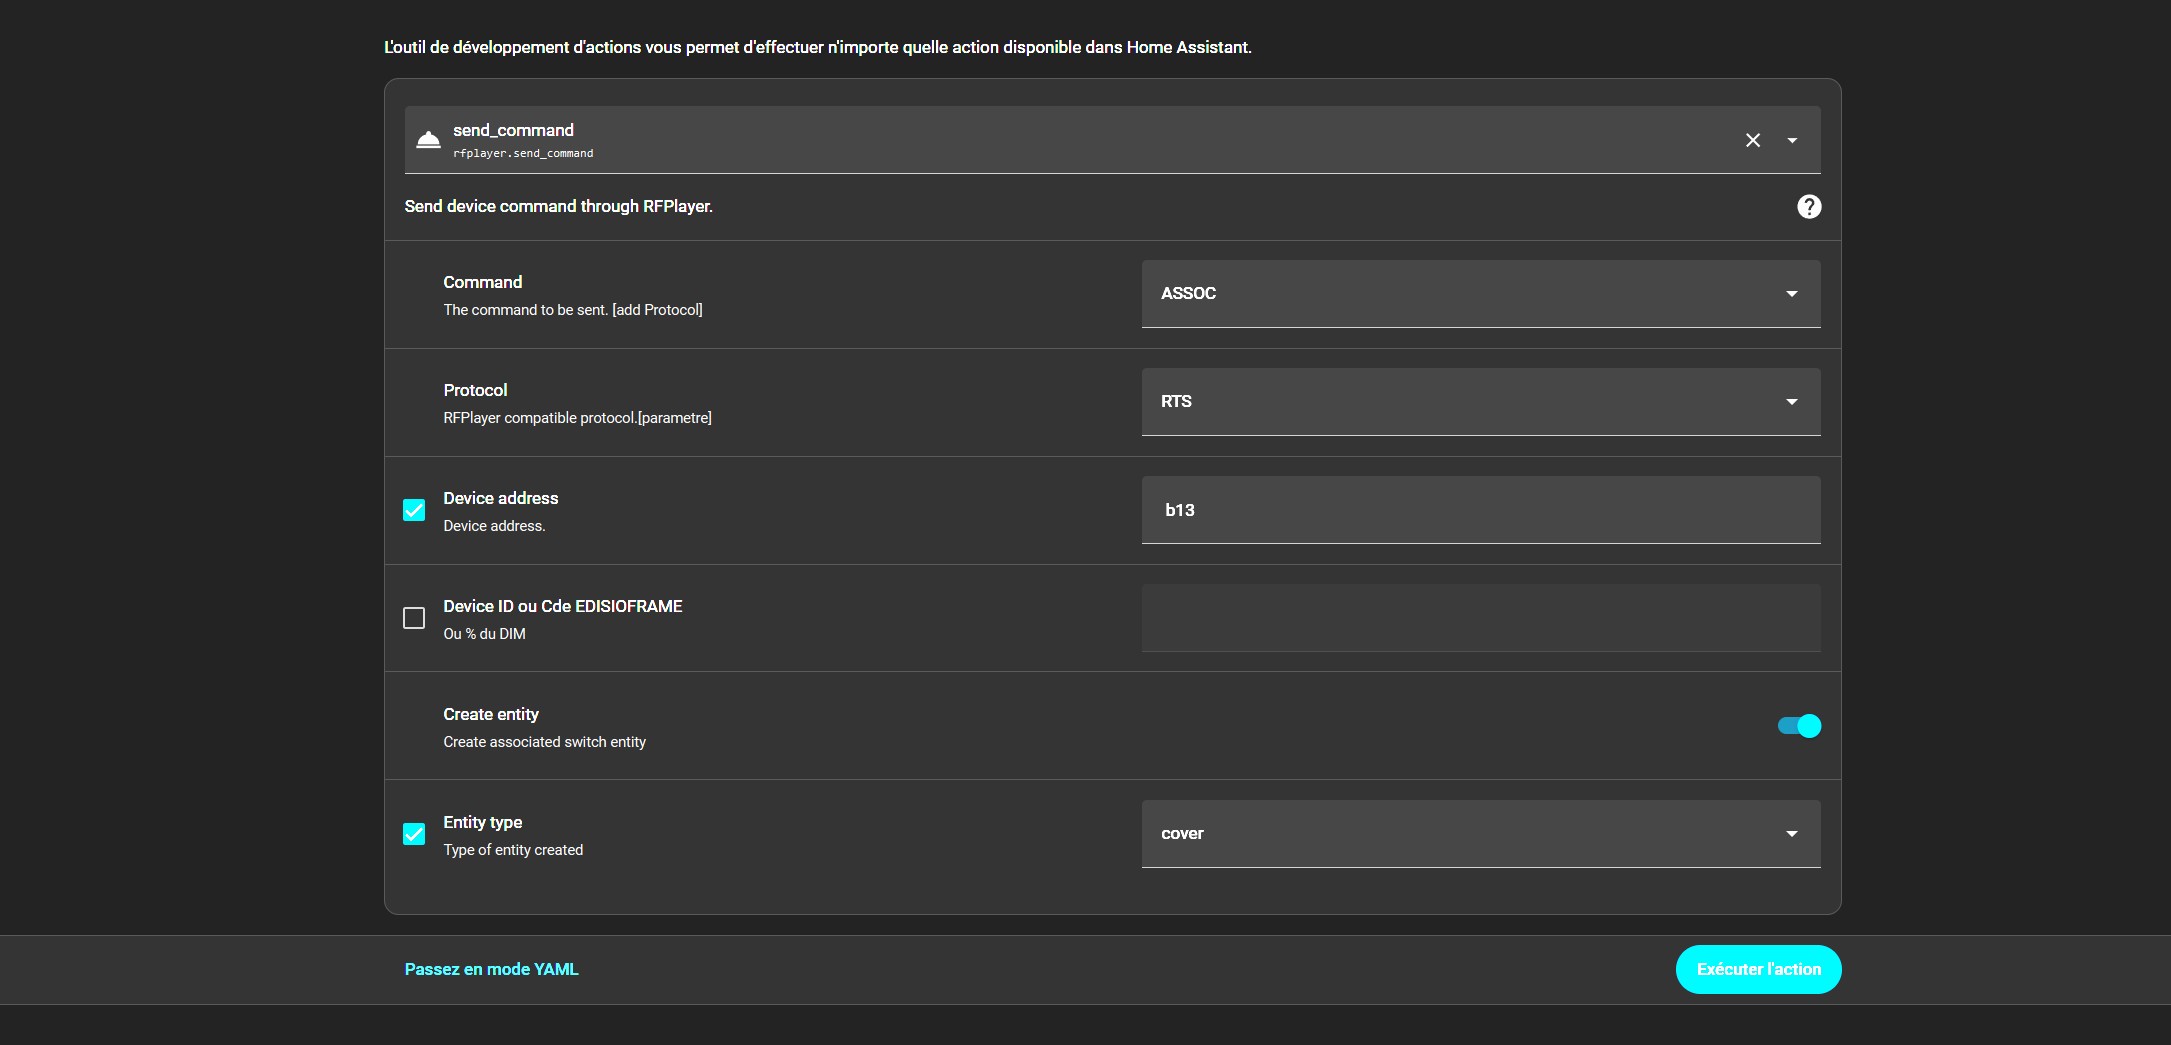Click the 'Send device command through RFPlayer' description
The height and width of the screenshot is (1045, 2171).
(x=558, y=206)
